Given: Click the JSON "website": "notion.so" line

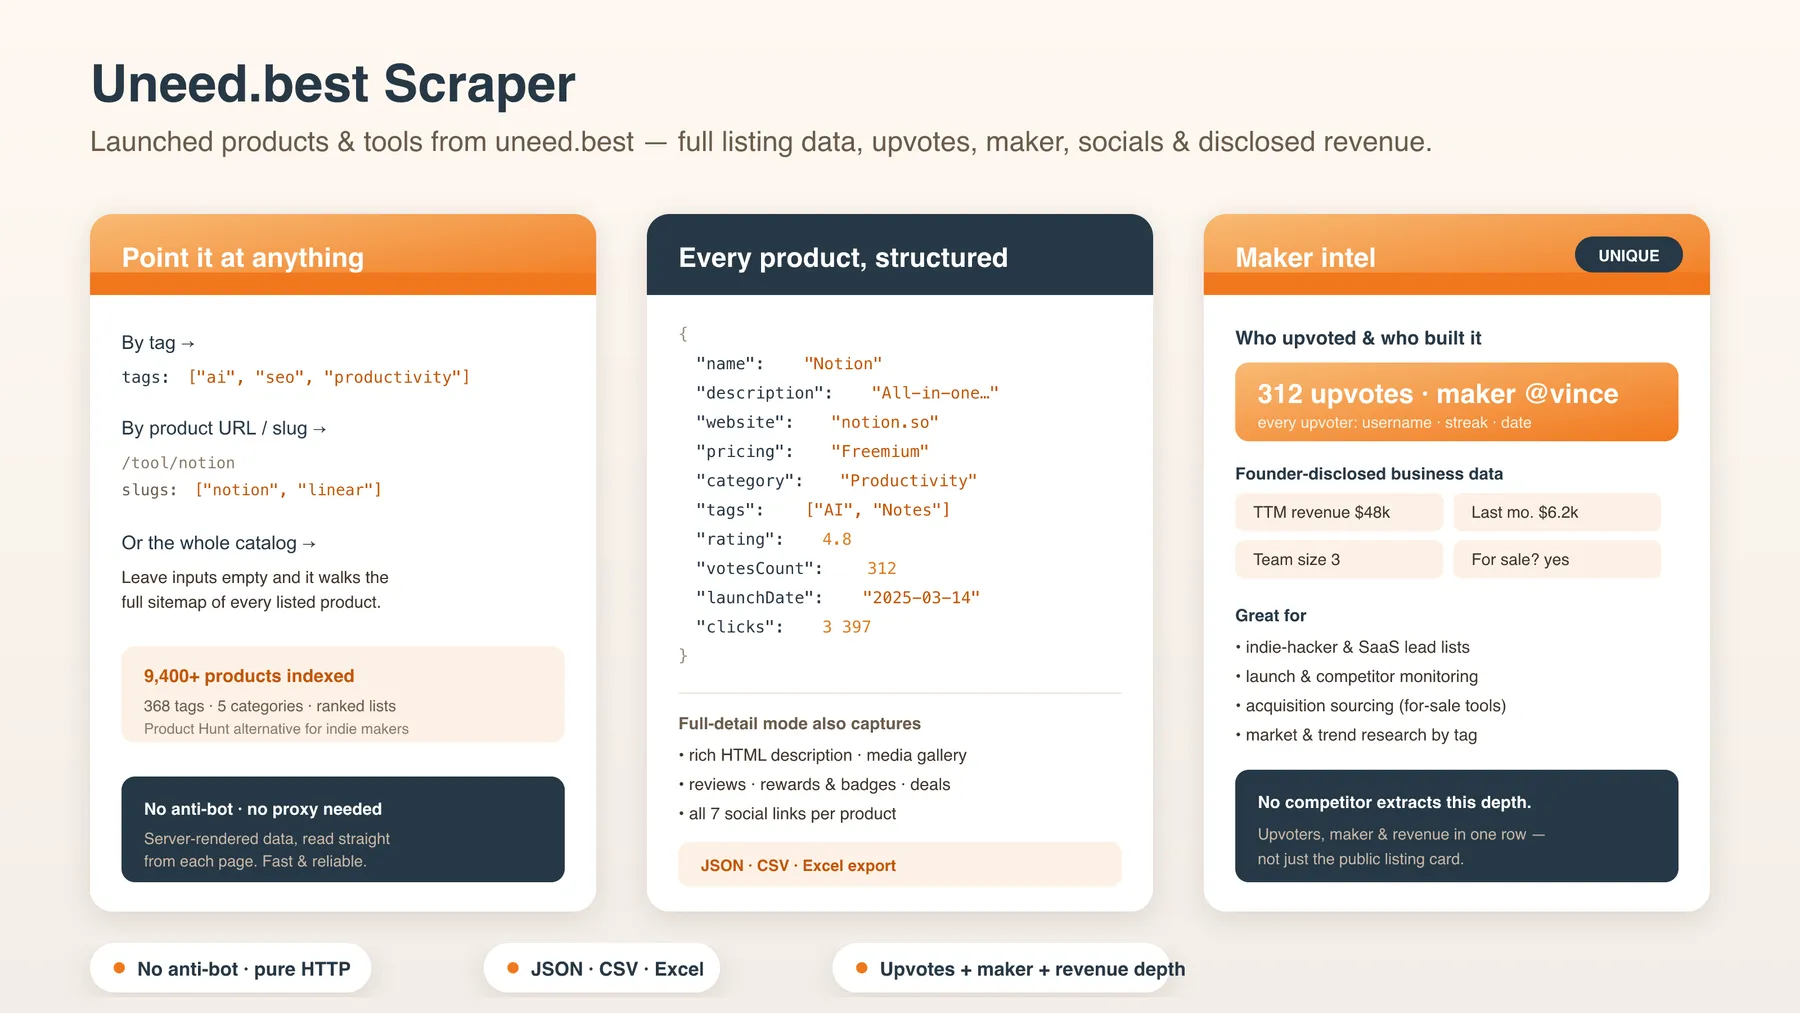Looking at the screenshot, I should pyautogui.click(x=817, y=422).
